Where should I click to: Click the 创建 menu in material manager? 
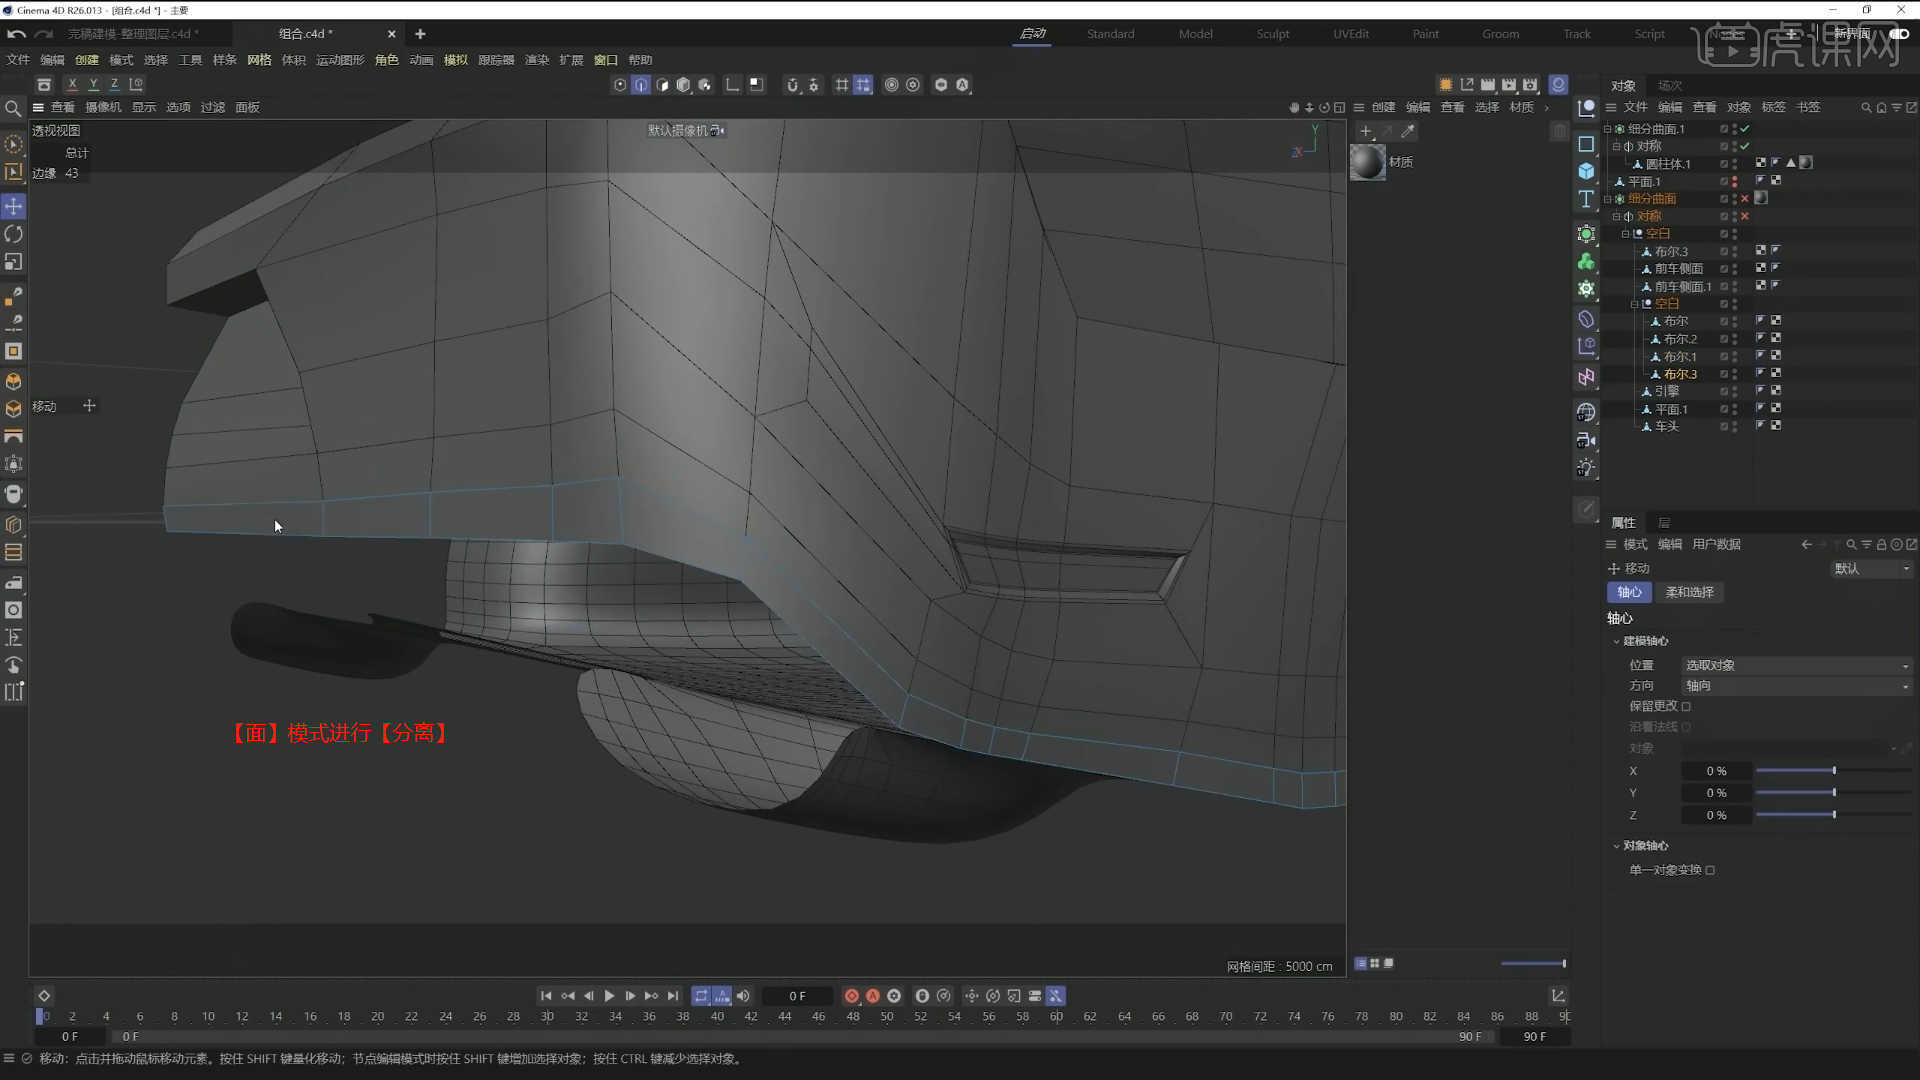coord(1383,107)
